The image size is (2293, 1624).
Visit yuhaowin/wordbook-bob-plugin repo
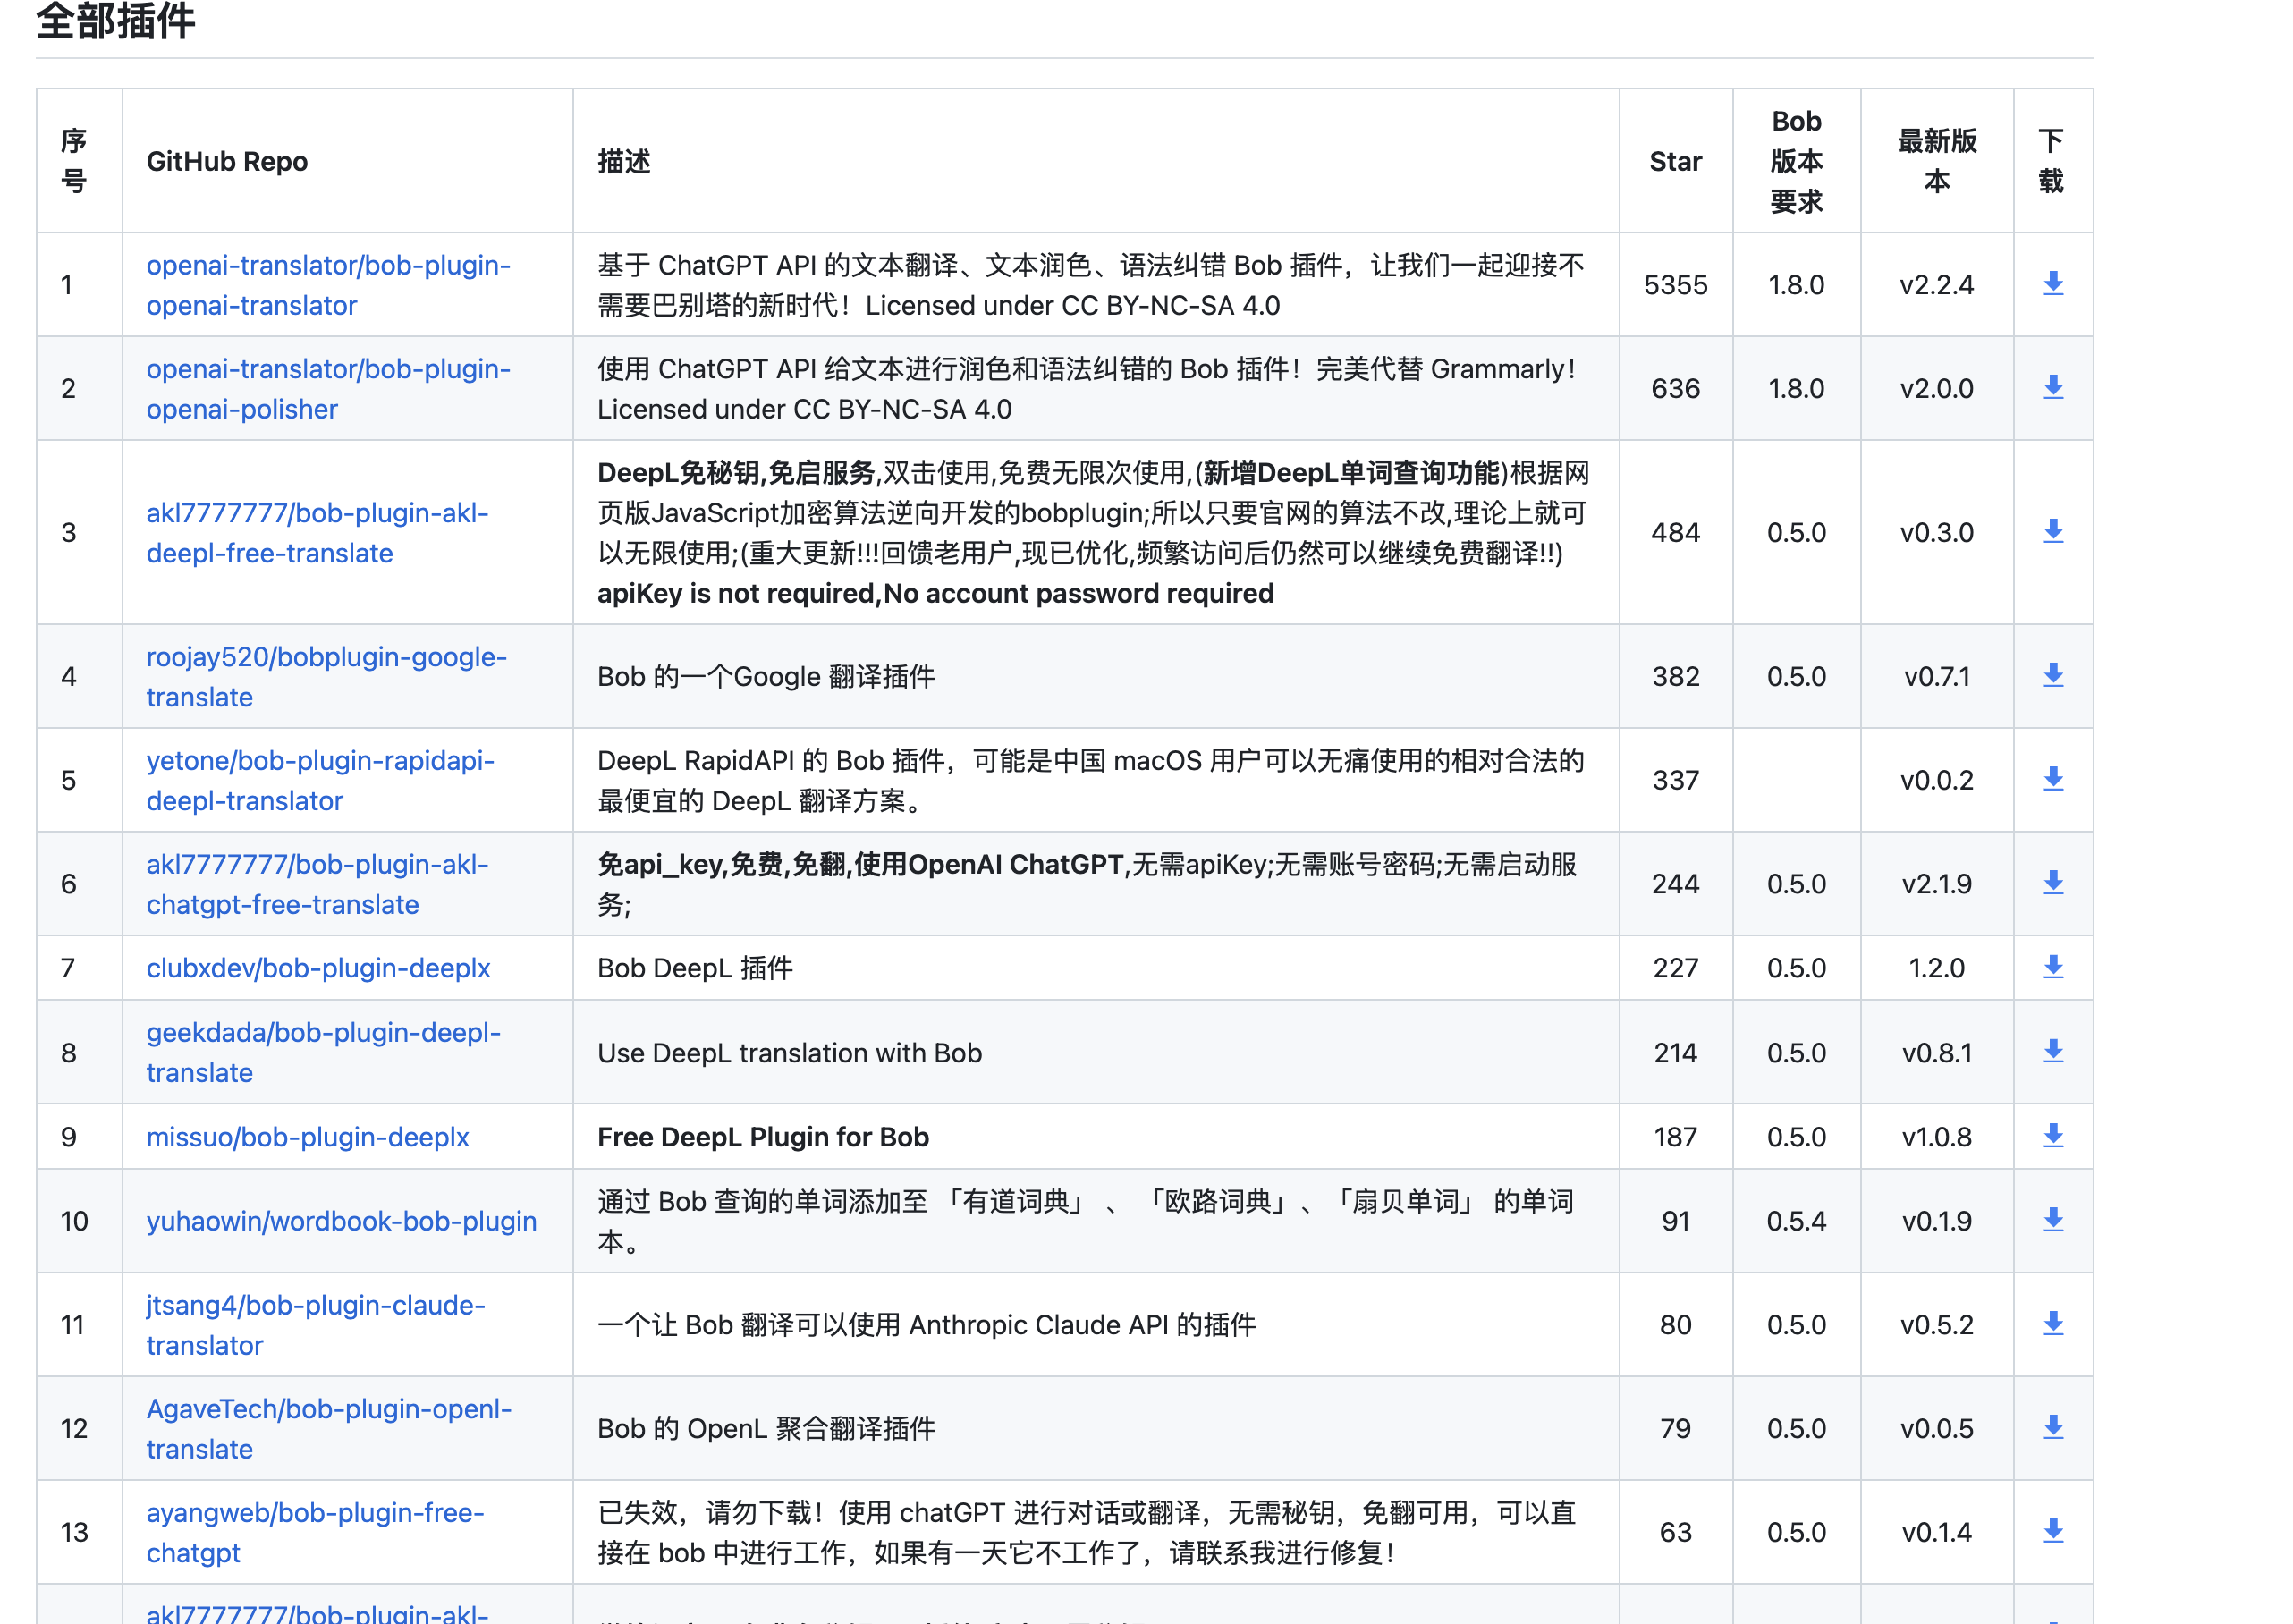point(341,1221)
